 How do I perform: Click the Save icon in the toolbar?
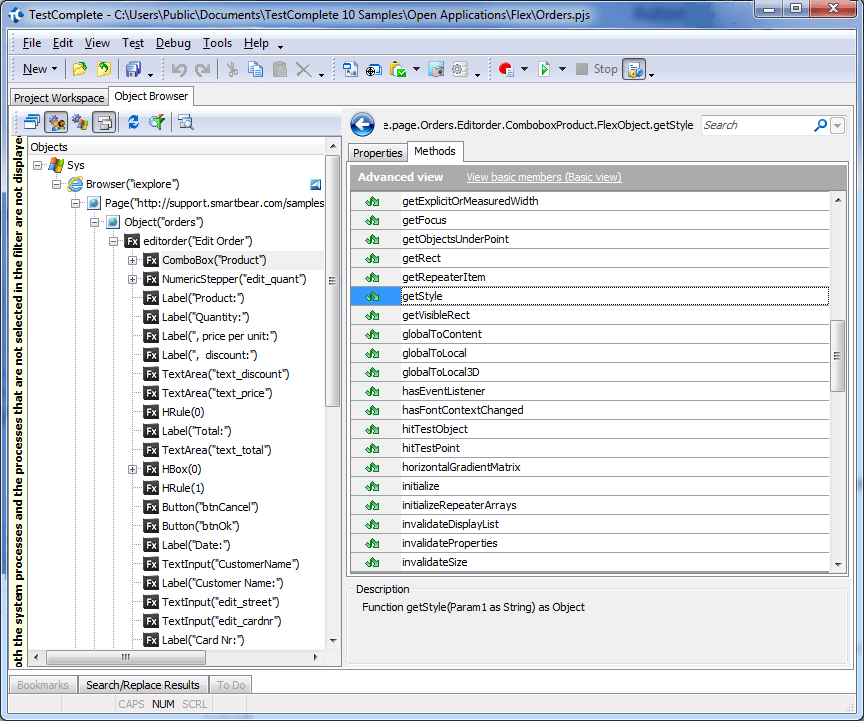135,69
